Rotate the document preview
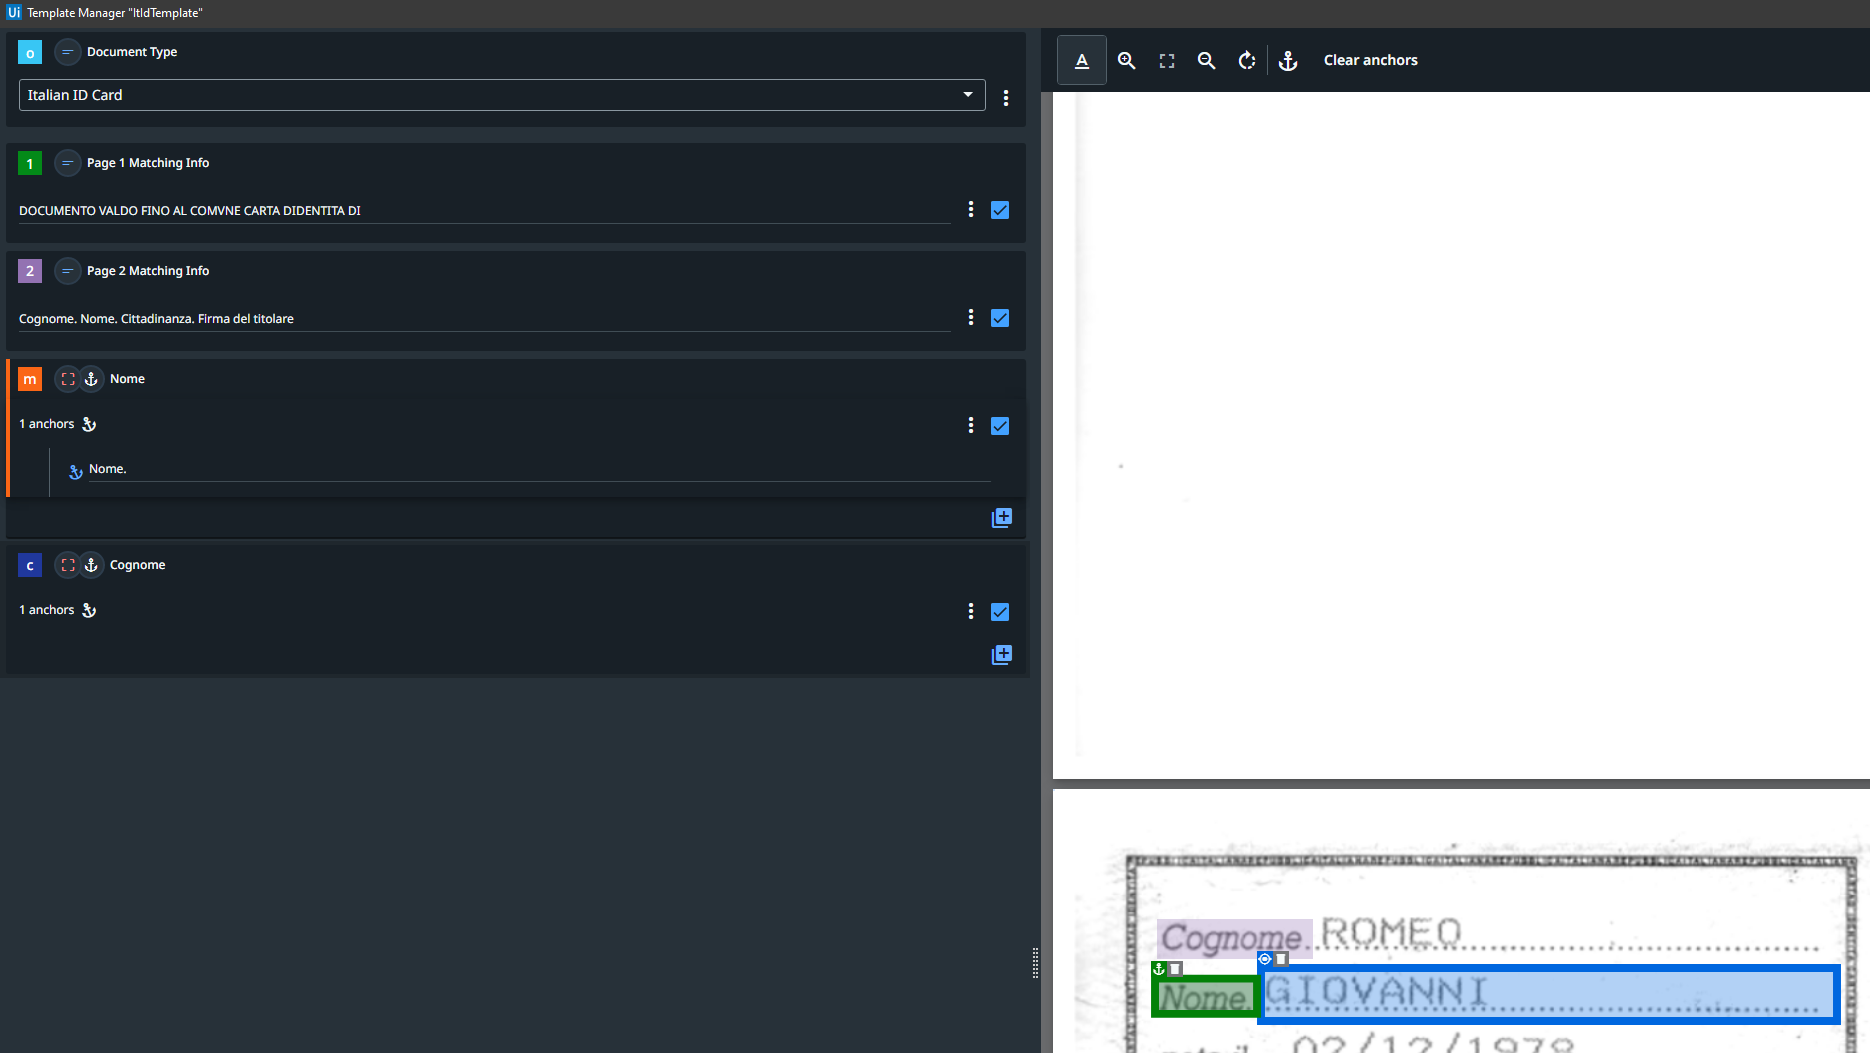Image resolution: width=1870 pixels, height=1053 pixels. point(1247,60)
